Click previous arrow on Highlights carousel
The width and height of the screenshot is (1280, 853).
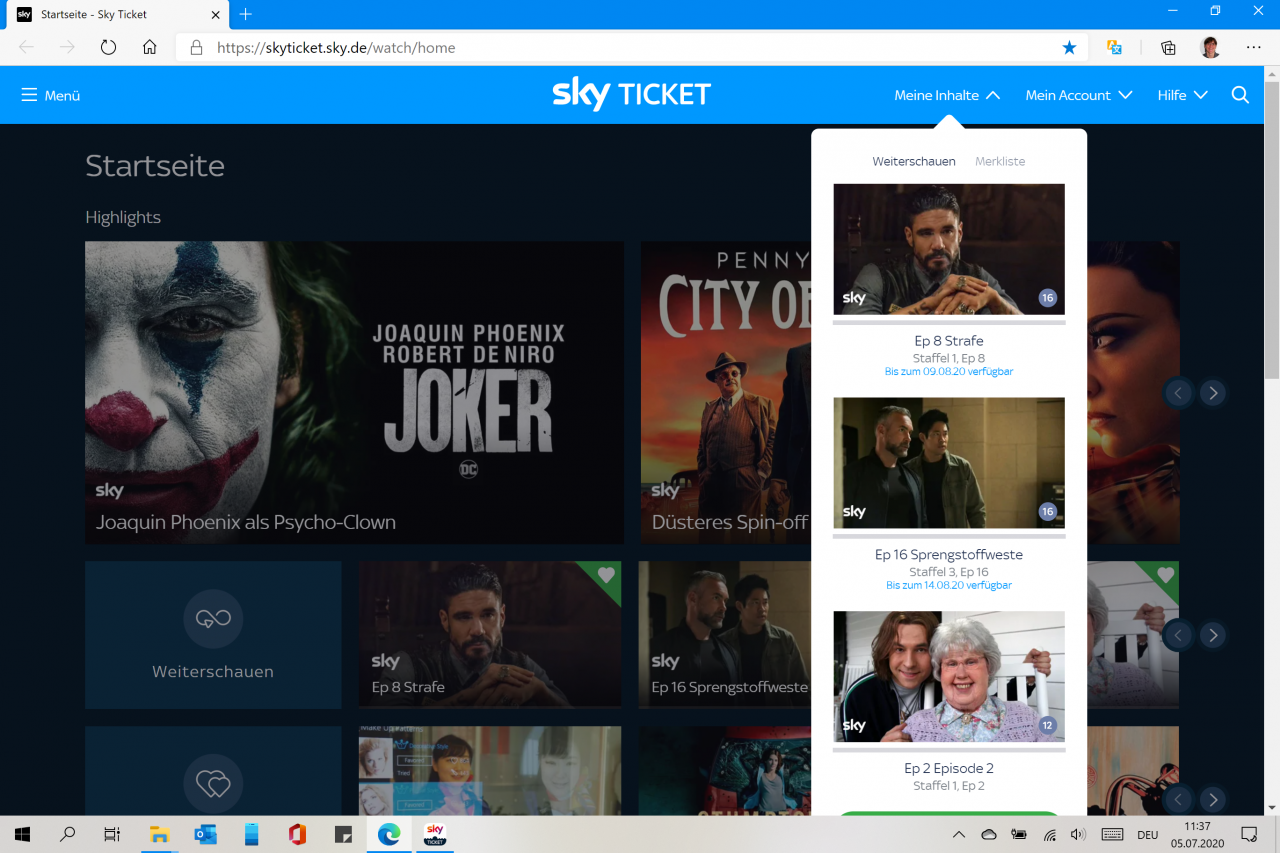pos(1178,393)
